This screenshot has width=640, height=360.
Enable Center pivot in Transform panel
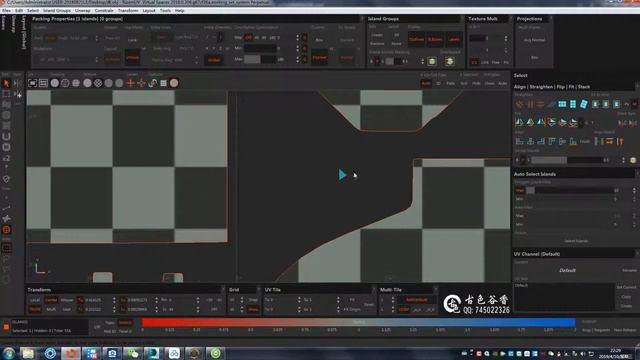tap(51, 300)
